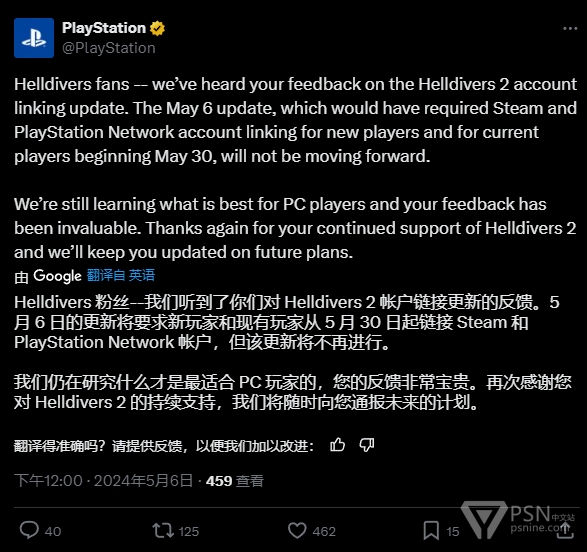
Task: Click the 40 replies count
Action: (x=53, y=531)
